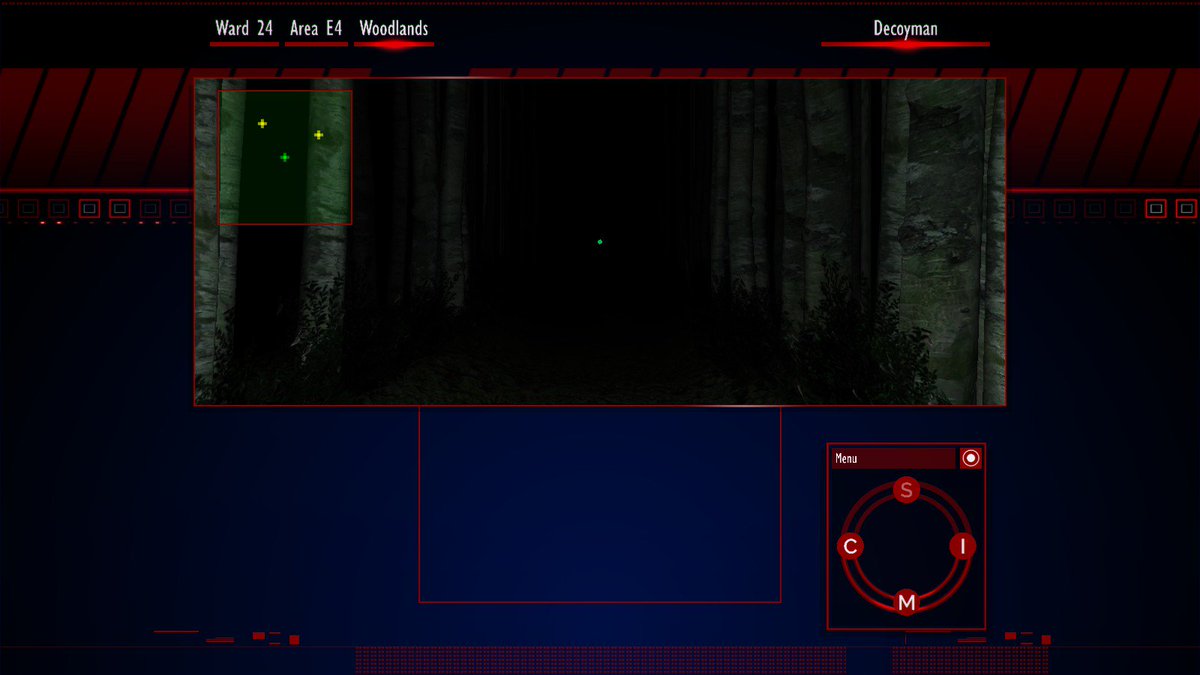The width and height of the screenshot is (1200, 675).
Task: Open the Menu header bar
Action: tap(893, 459)
